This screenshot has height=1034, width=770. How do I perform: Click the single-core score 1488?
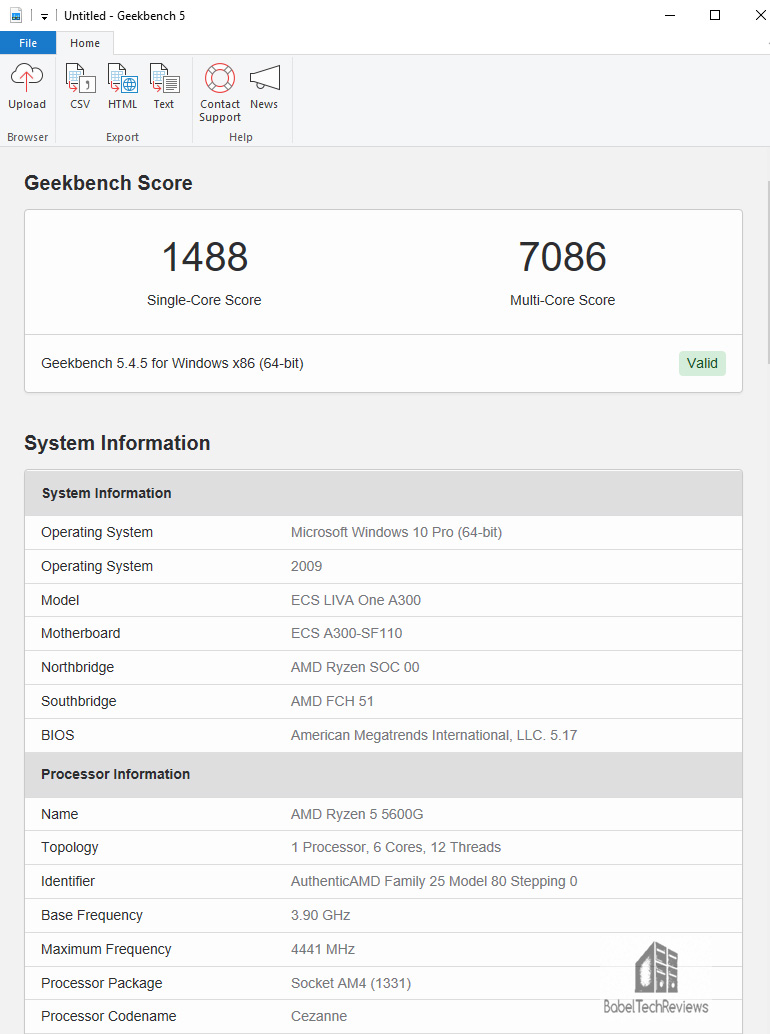204,257
